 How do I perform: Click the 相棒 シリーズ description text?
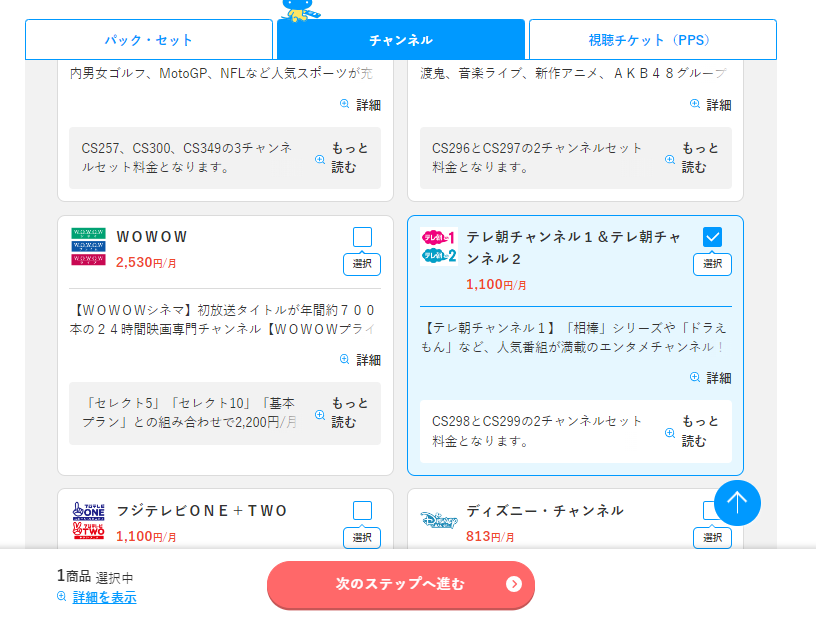(x=573, y=337)
